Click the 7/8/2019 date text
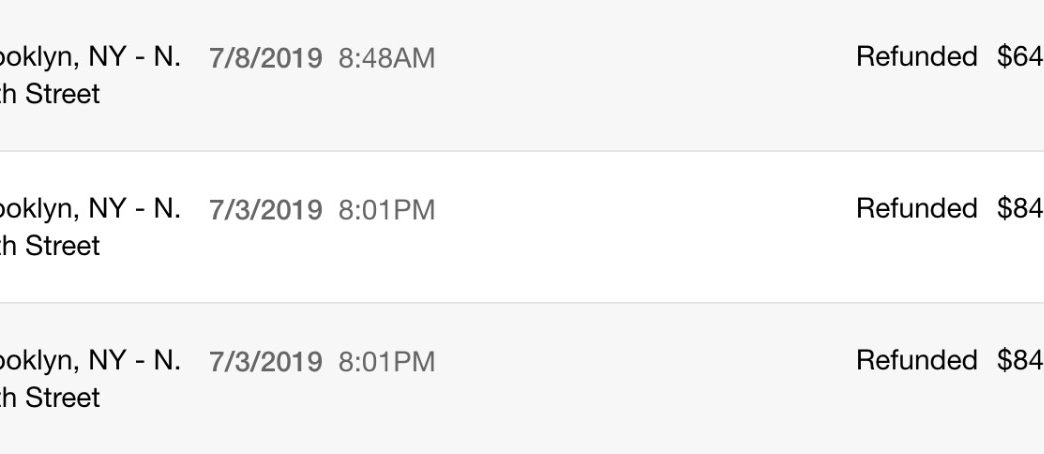The image size is (1044, 454). pyautogui.click(x=266, y=59)
